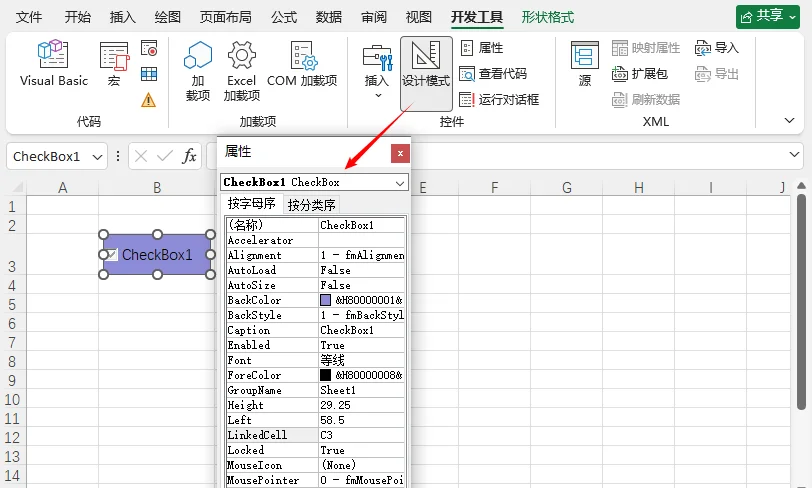Toggle 设计模式 design mode
Screen dimensions: 812x488
(426, 73)
